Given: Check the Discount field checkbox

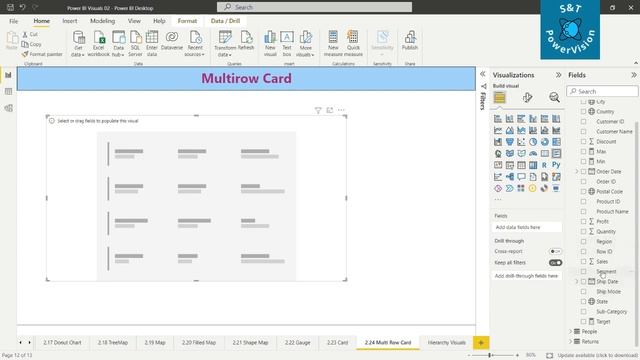Looking at the screenshot, I should click(583, 142).
